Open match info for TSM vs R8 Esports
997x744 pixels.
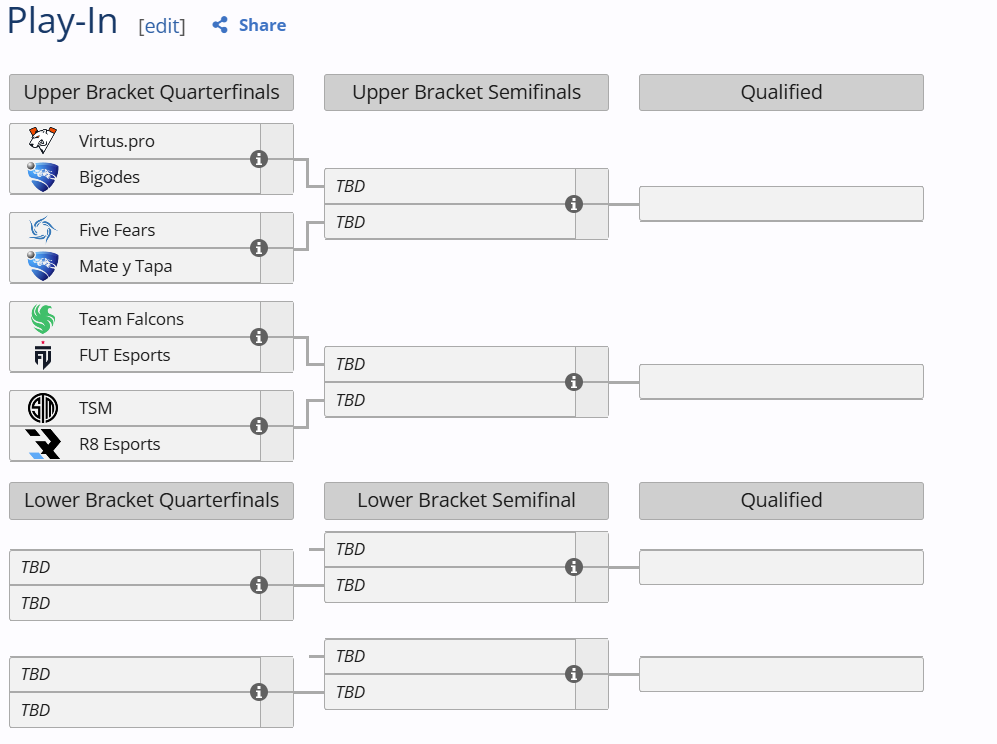(258, 426)
